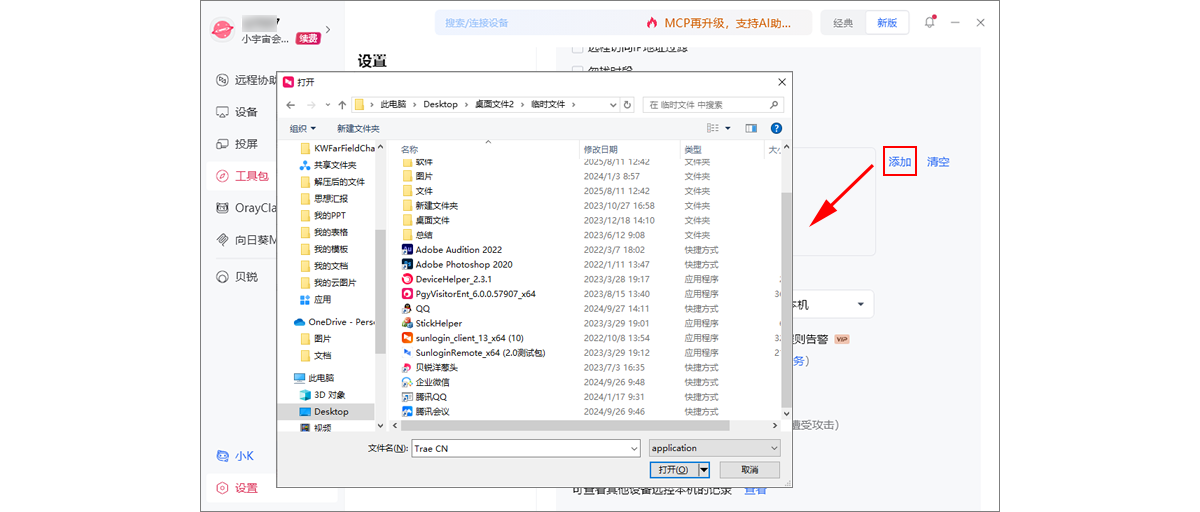This screenshot has height=512, width=1200.
Task: Click the 打开(O) button
Action: pos(672,469)
